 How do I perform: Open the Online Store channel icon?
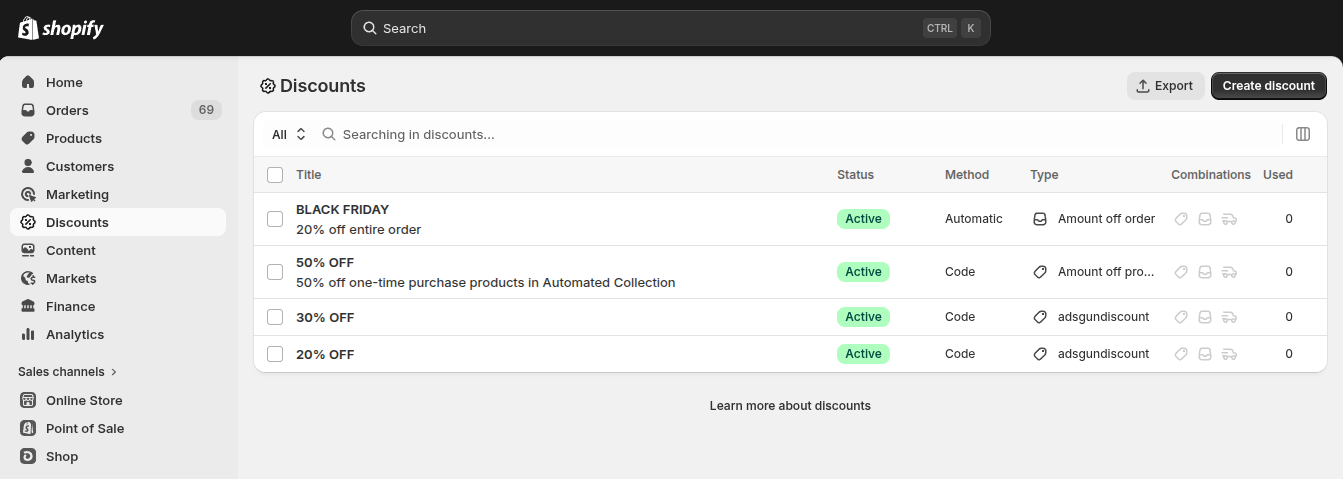pos(28,400)
